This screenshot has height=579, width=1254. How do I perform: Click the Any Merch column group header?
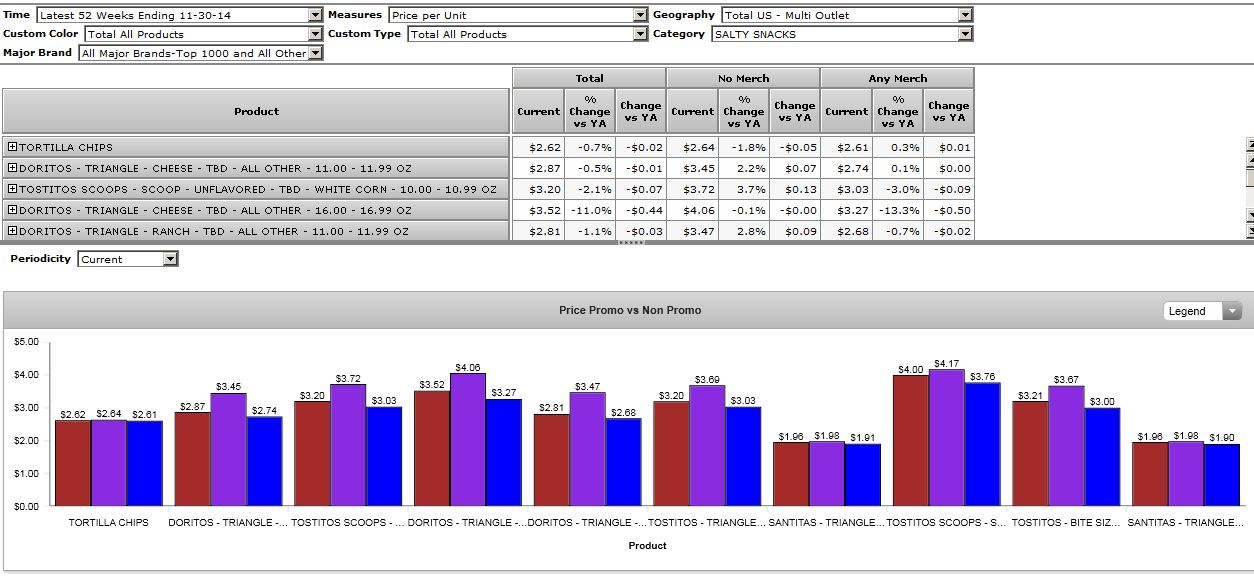point(897,78)
